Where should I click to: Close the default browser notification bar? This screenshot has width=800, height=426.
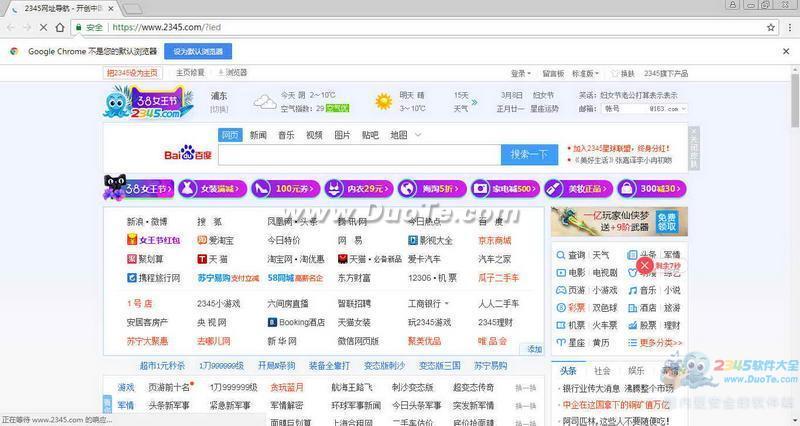[x=786, y=51]
